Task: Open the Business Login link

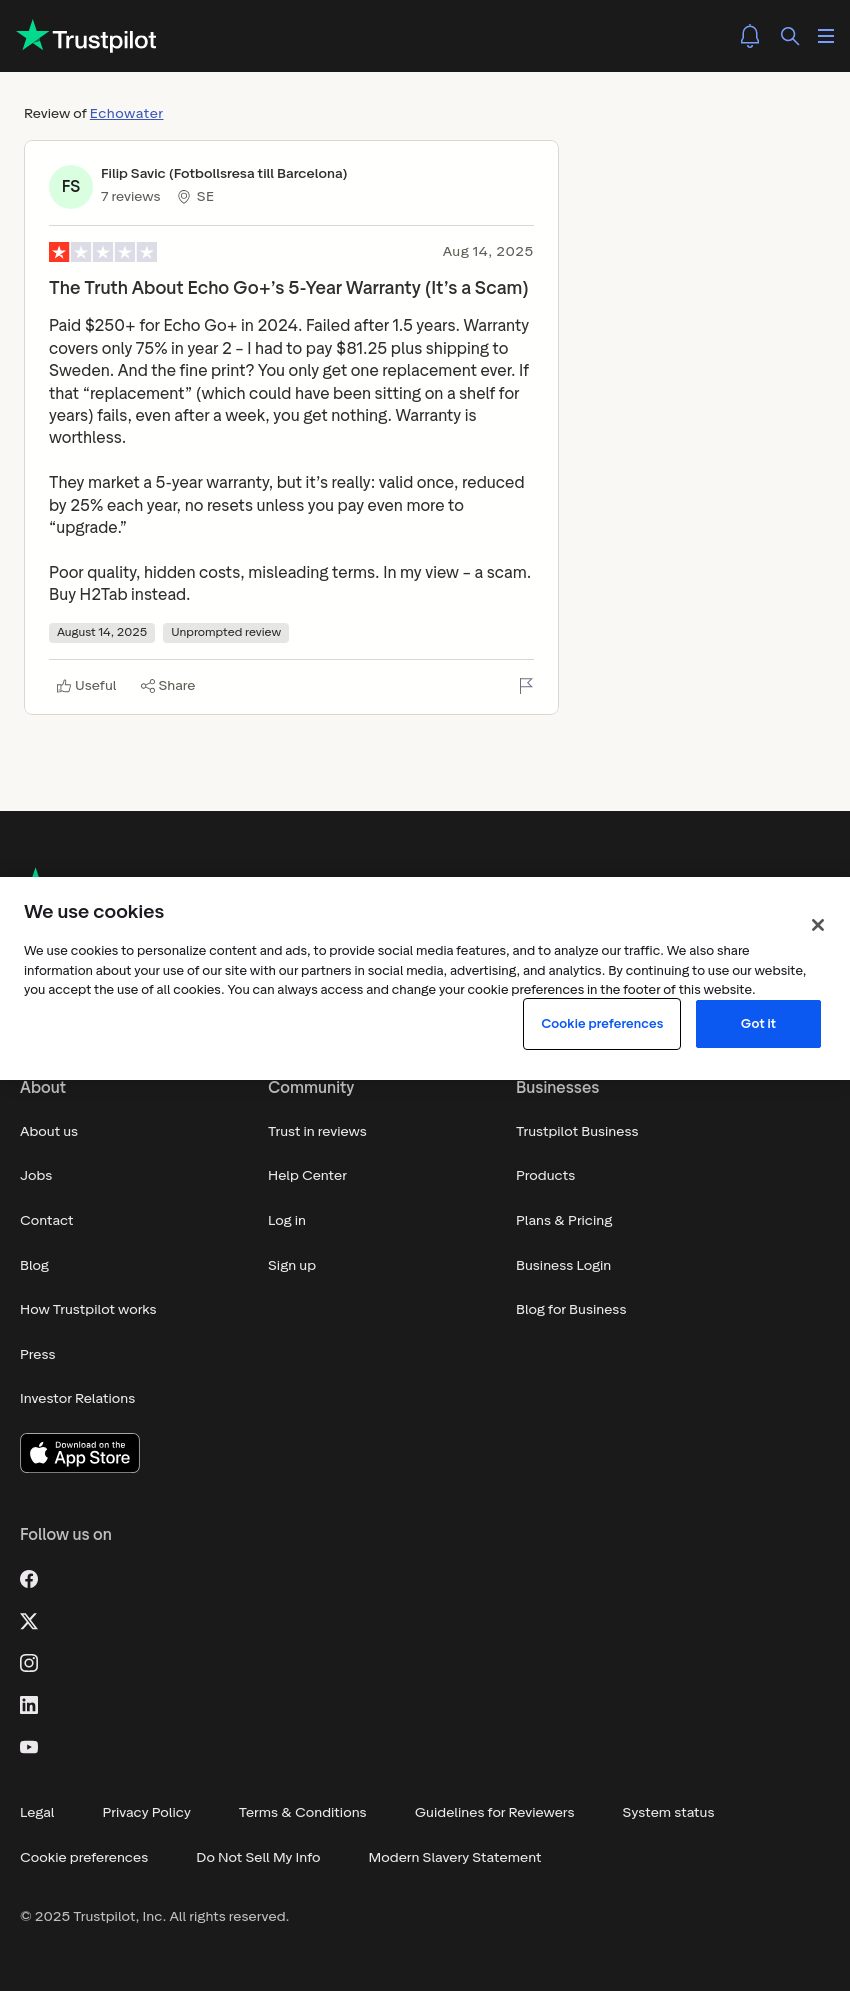Action: (563, 1266)
